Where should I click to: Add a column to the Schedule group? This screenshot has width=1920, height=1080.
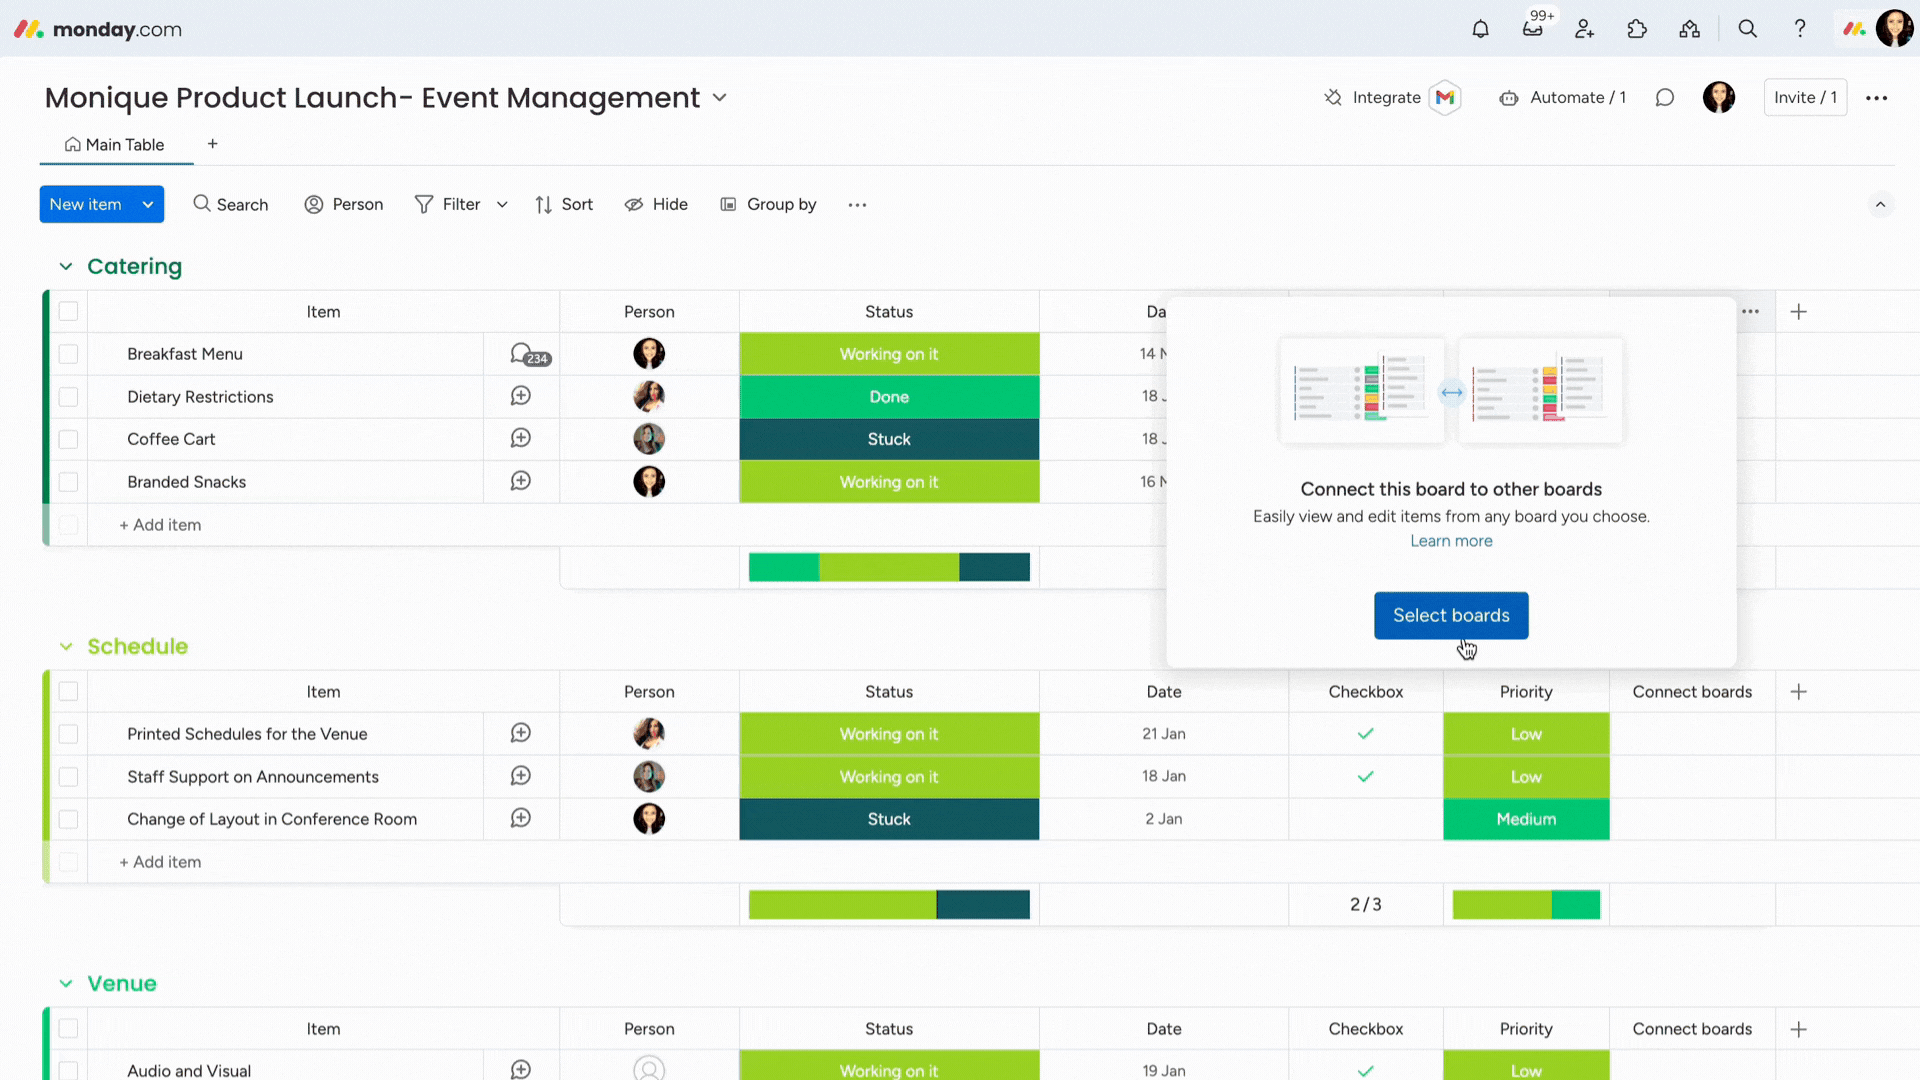[1799, 692]
